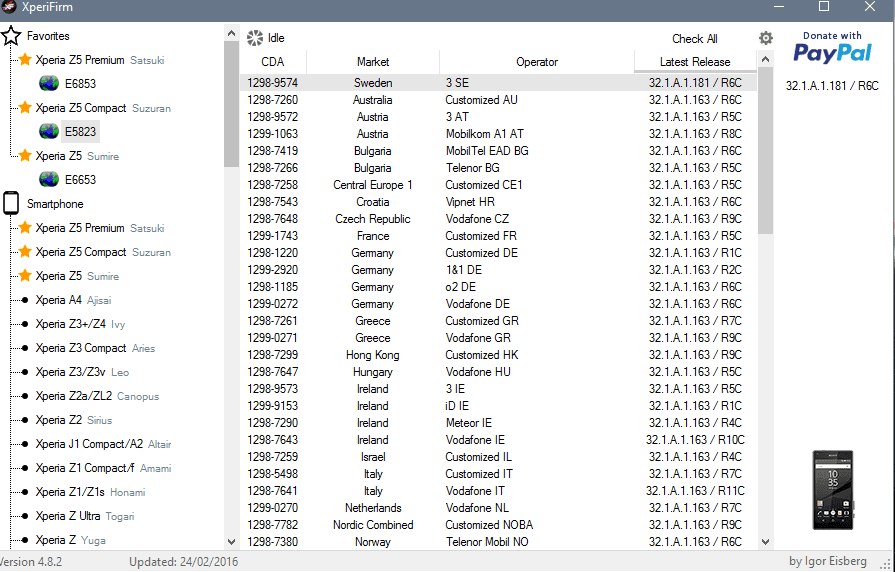Click star beside Xperia Z5 Sumire in Favorites
This screenshot has height=572, width=895.
(25, 155)
